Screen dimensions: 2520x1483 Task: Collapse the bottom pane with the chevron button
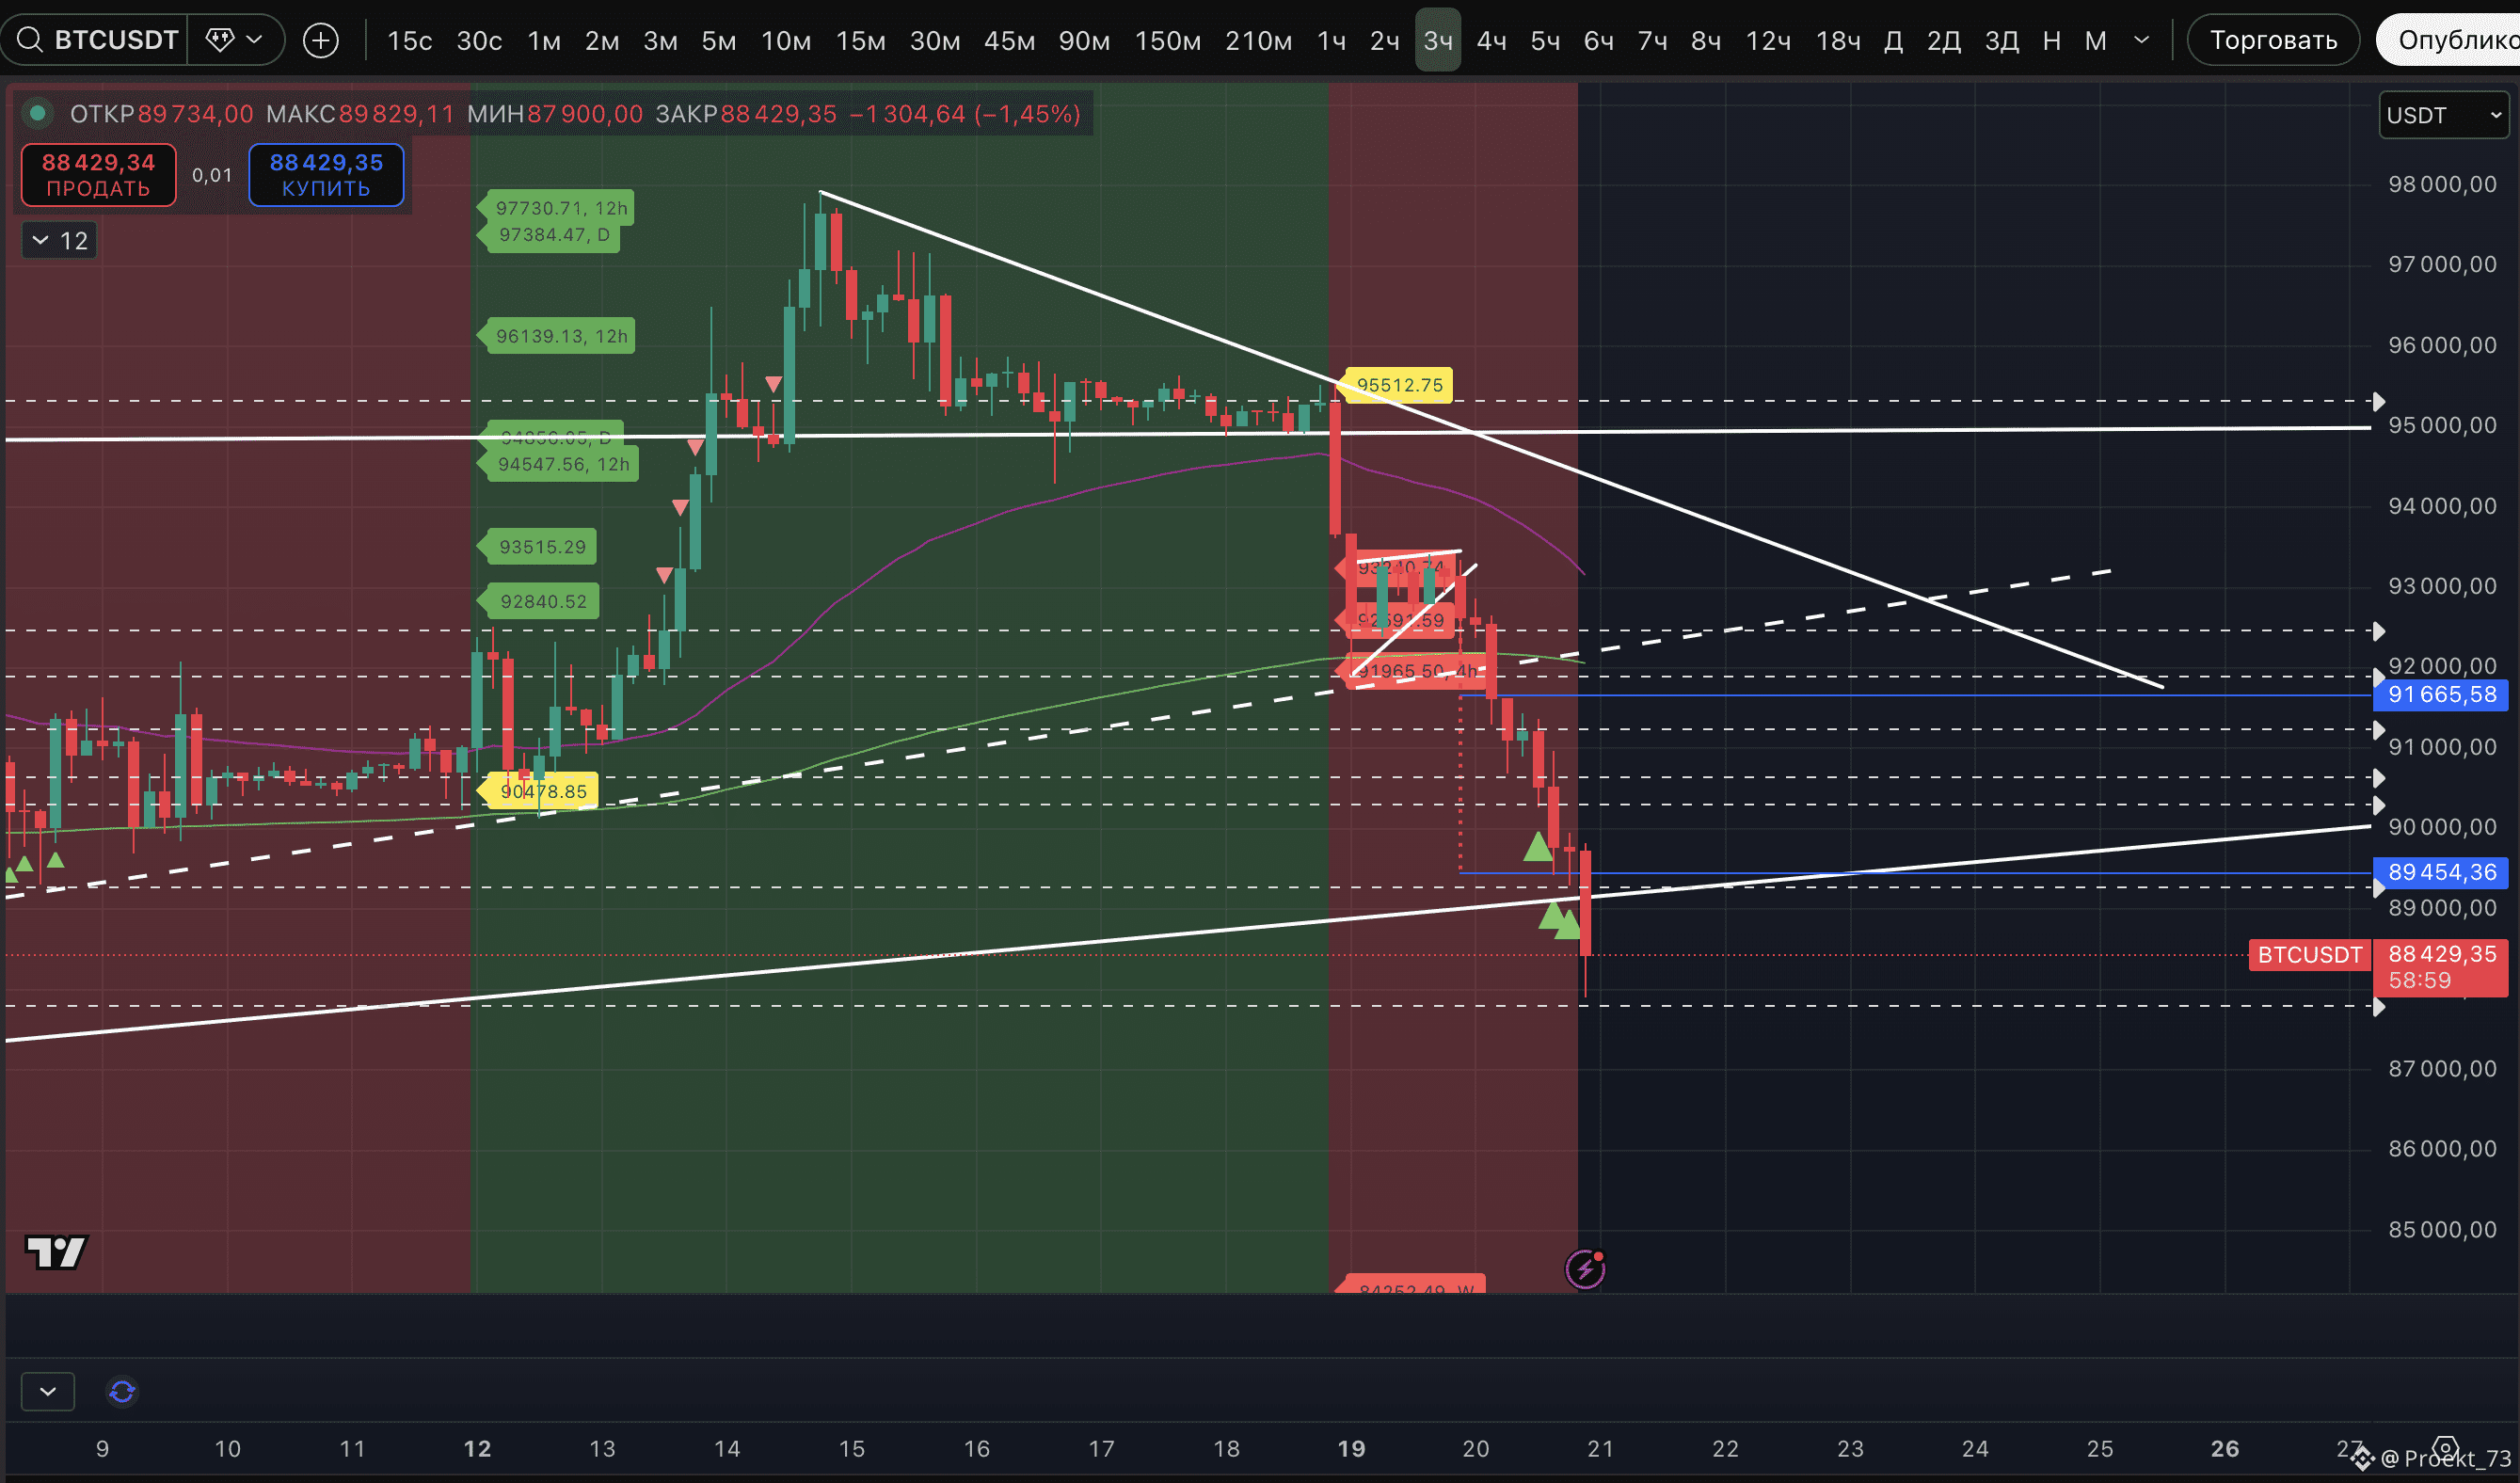coord(47,1391)
